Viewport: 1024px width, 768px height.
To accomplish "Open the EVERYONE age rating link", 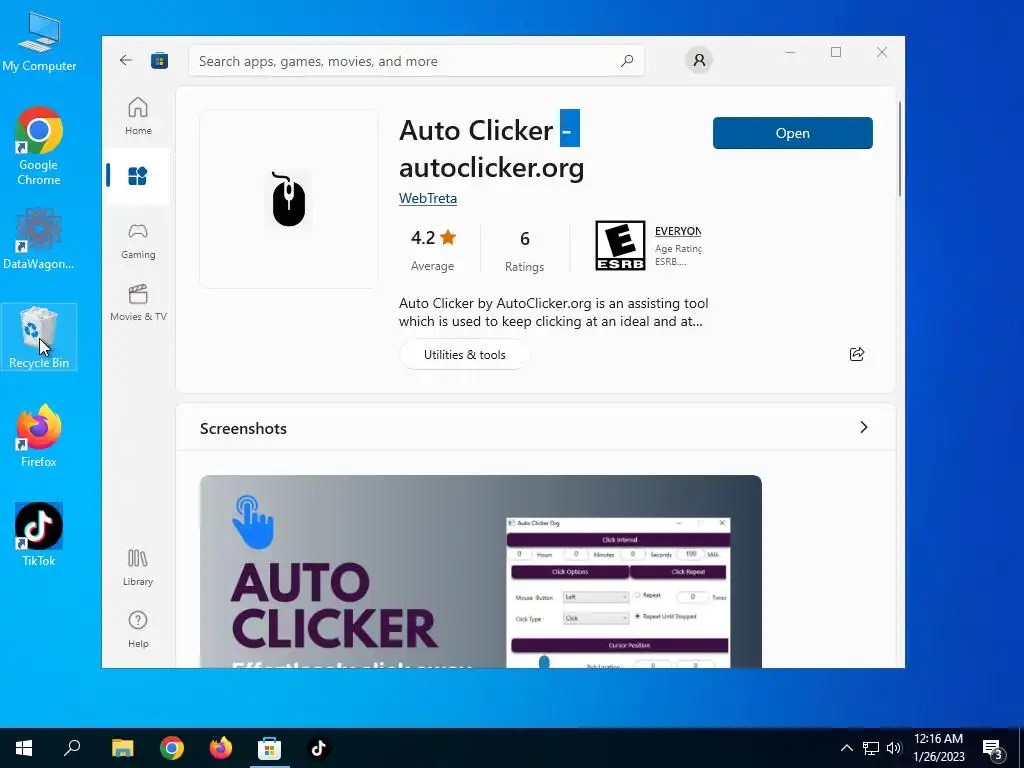I will 678,231.
